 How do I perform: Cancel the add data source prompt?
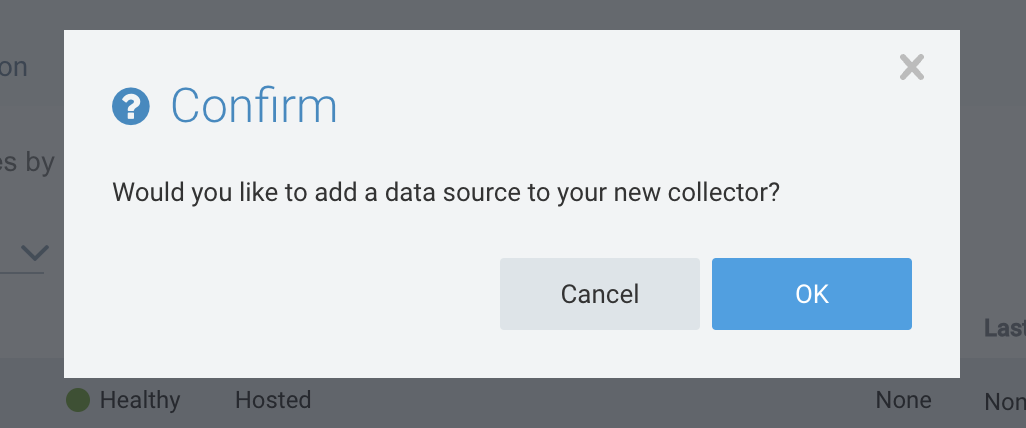(599, 294)
